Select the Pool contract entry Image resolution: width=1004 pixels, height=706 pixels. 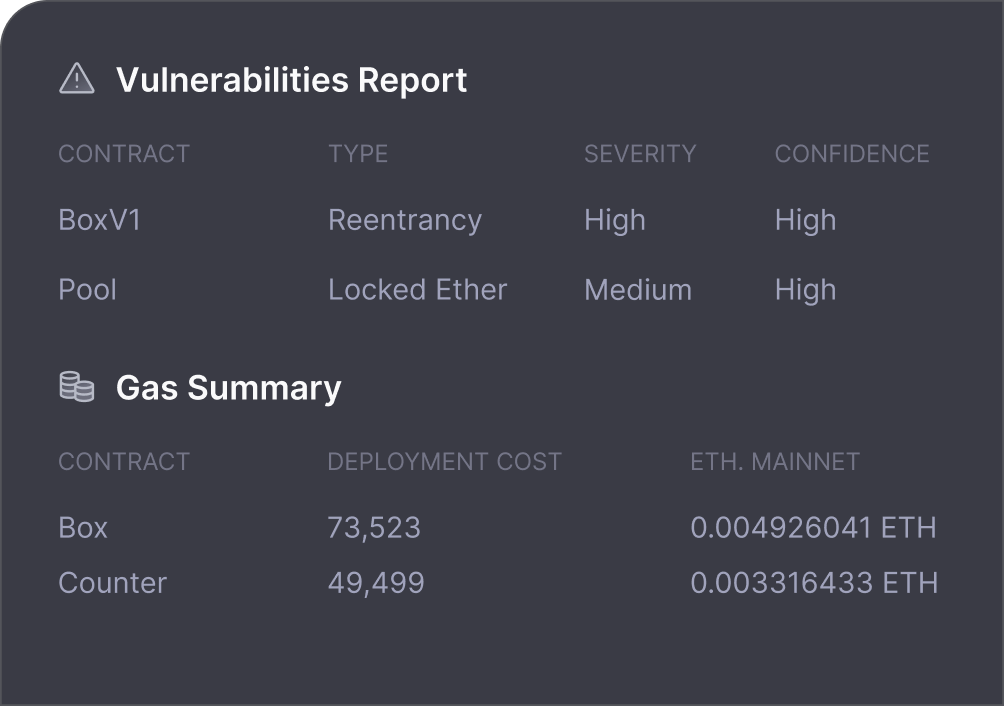tap(88, 290)
